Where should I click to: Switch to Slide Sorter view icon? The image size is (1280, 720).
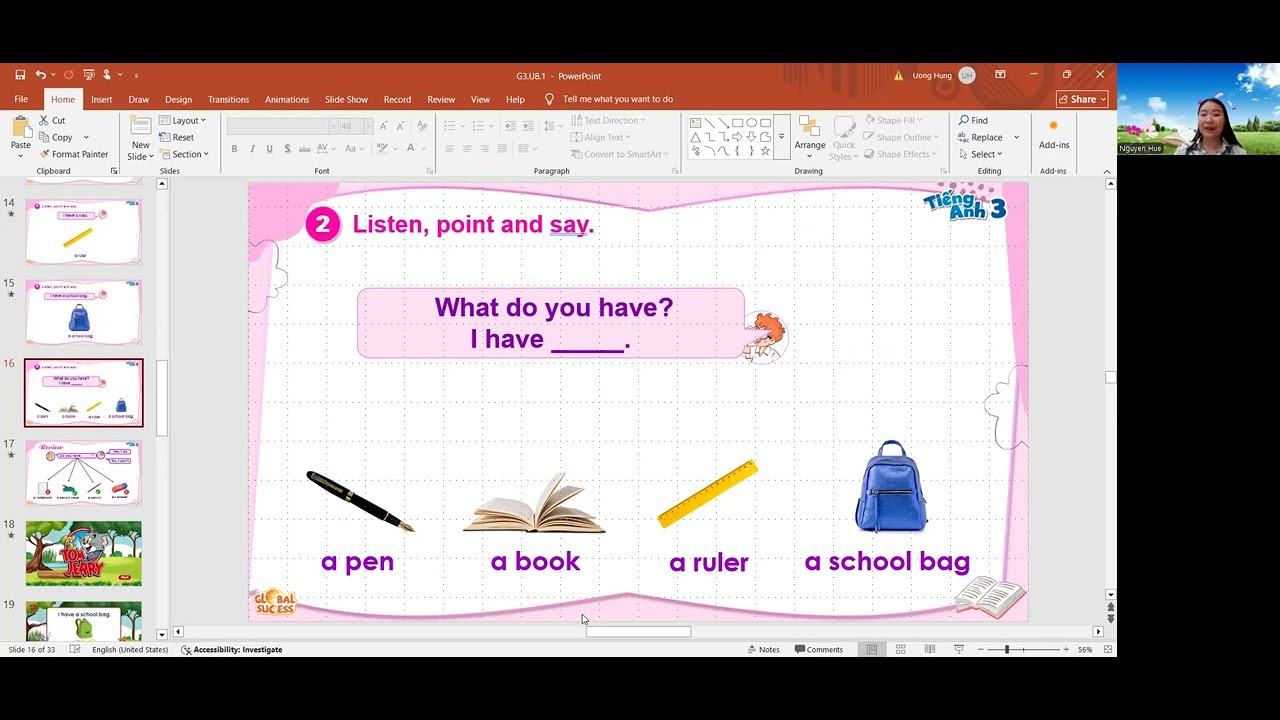pyautogui.click(x=901, y=650)
